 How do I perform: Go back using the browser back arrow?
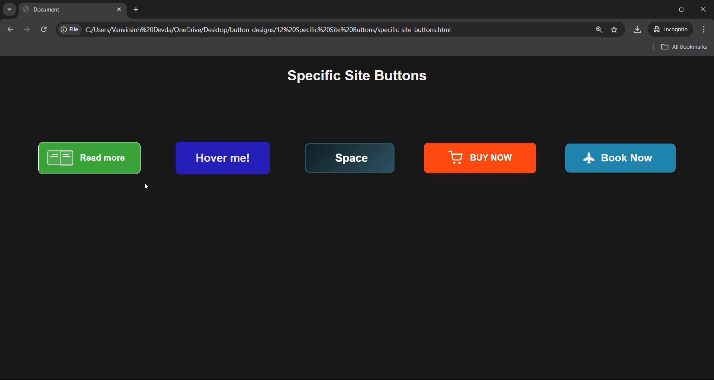tap(10, 29)
